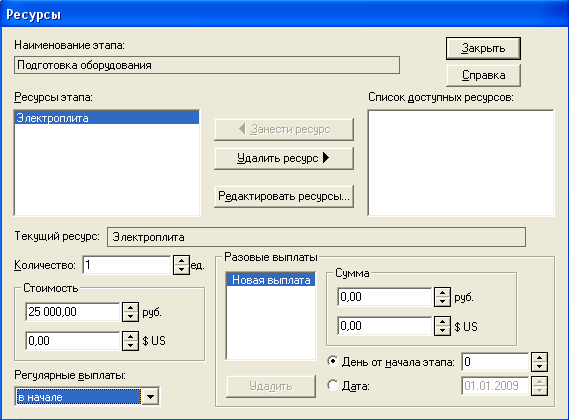Click the Закрыть button
The width and height of the screenshot is (569, 420).
483,48
